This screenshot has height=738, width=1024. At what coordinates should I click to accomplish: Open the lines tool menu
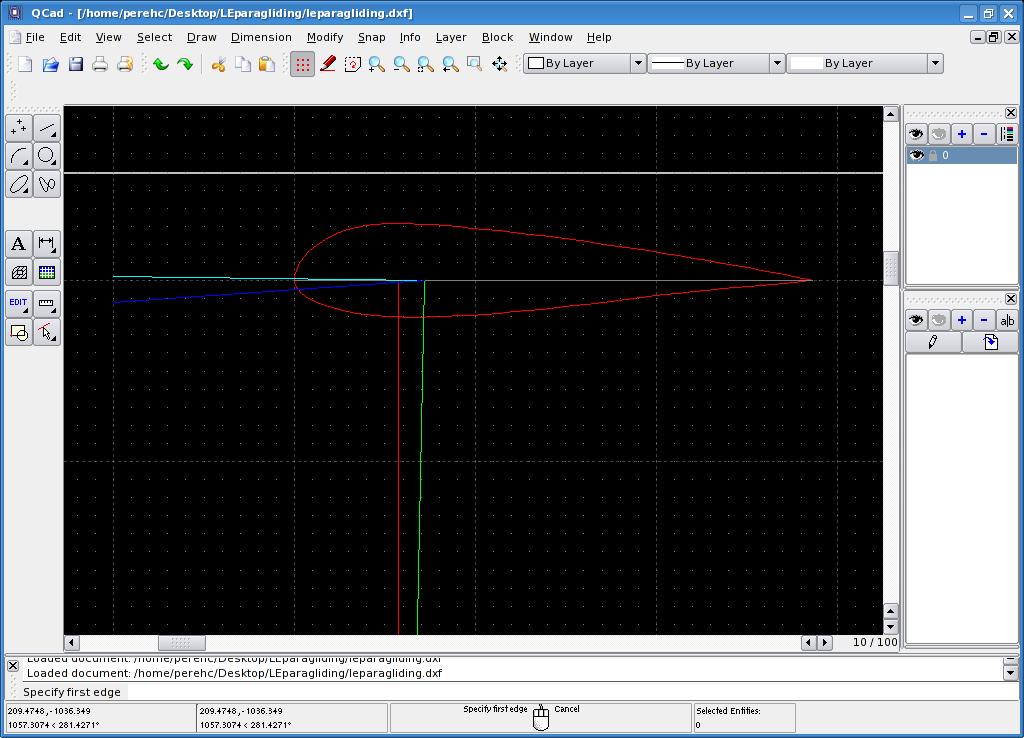(47, 128)
